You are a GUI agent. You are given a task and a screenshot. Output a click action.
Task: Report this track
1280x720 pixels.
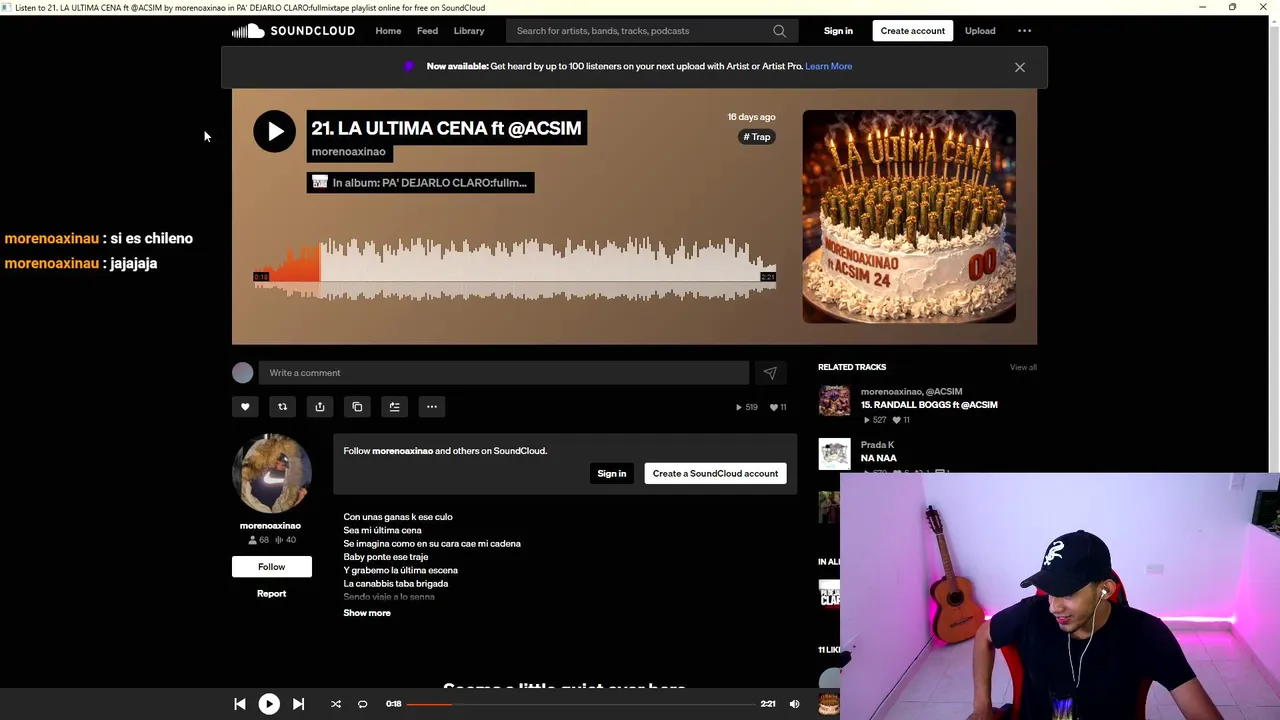tap(271, 594)
